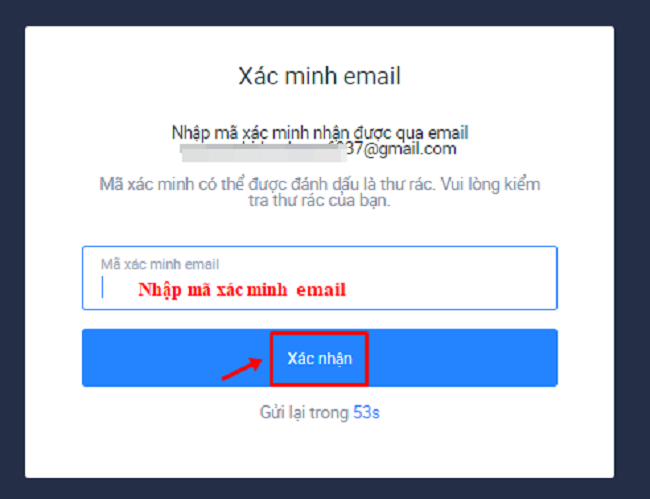
Task: Click the empty right side of the code input
Action: (x=456, y=288)
